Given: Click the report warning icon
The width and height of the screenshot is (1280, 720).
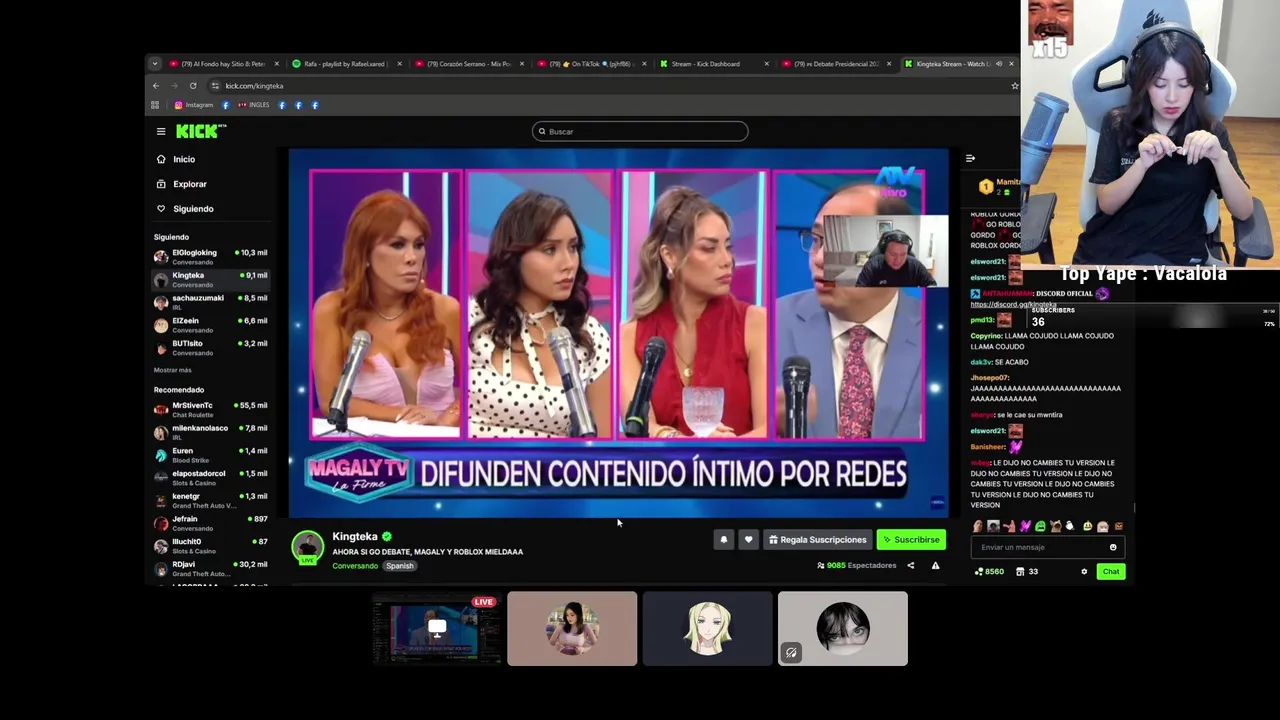Looking at the screenshot, I should coord(935,566).
